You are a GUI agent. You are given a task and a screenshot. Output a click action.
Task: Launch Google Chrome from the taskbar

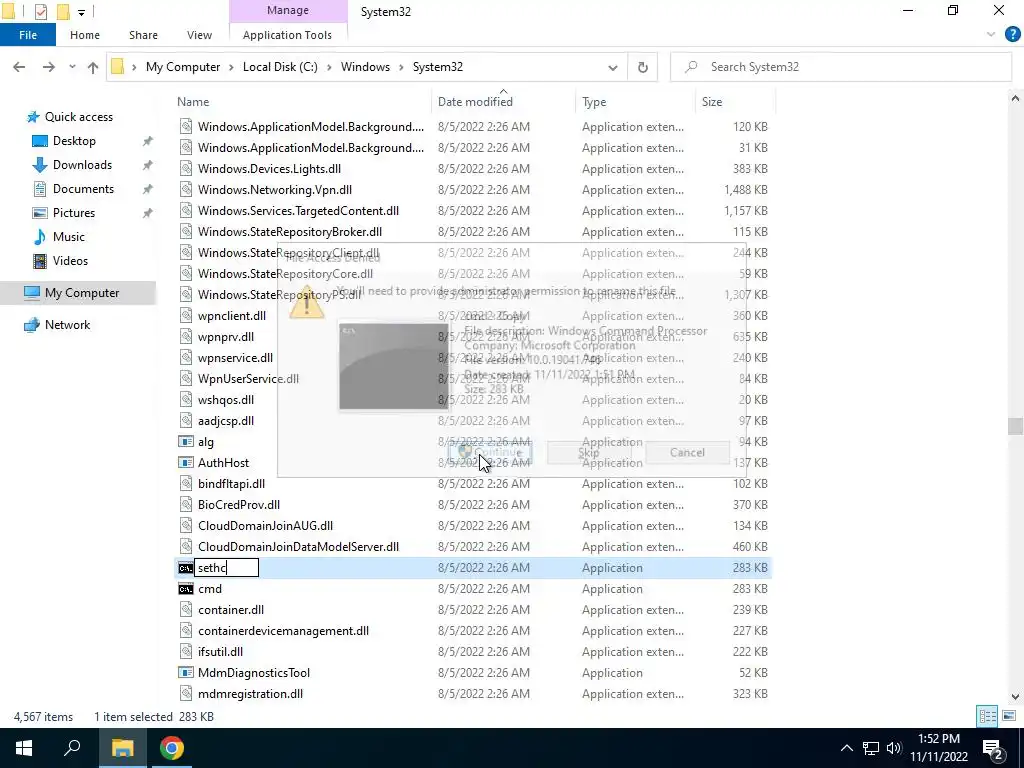coord(172,748)
